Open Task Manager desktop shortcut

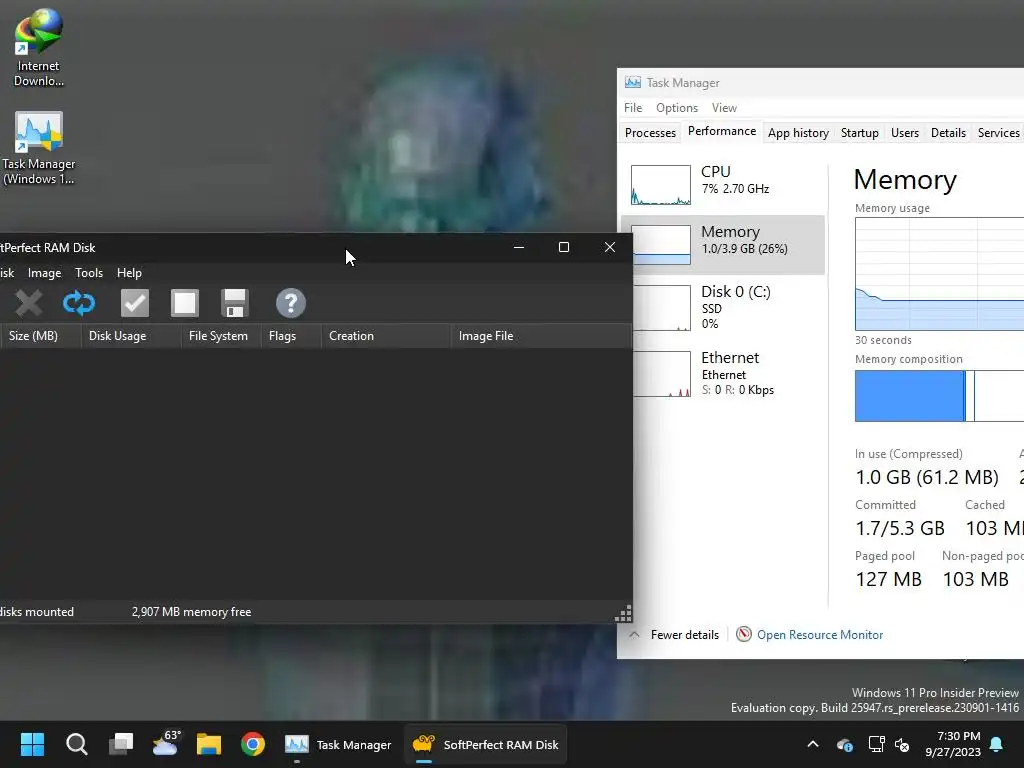tap(39, 148)
